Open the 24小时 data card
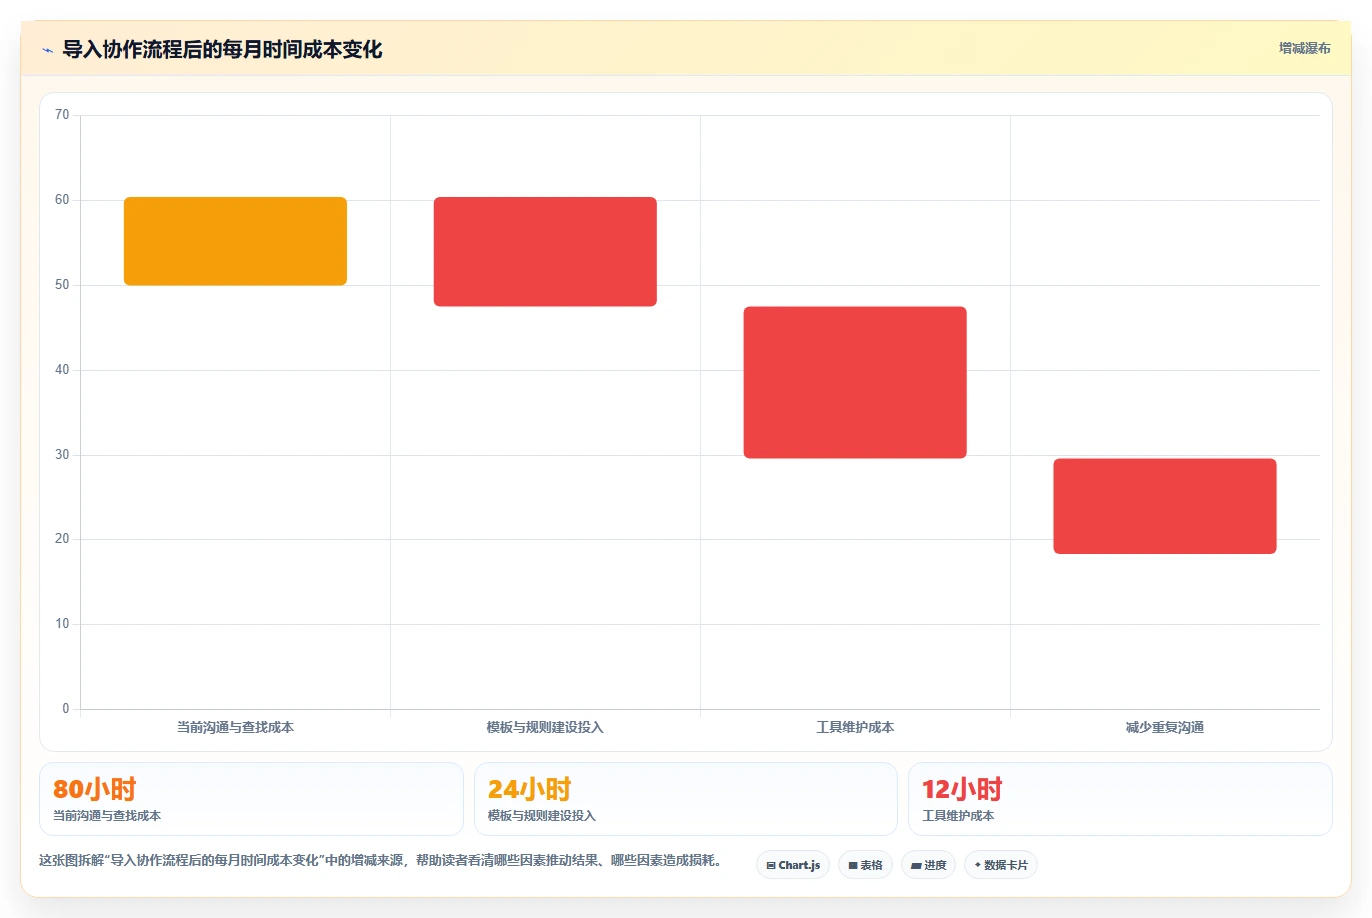This screenshot has height=918, width=1372. coord(685,799)
